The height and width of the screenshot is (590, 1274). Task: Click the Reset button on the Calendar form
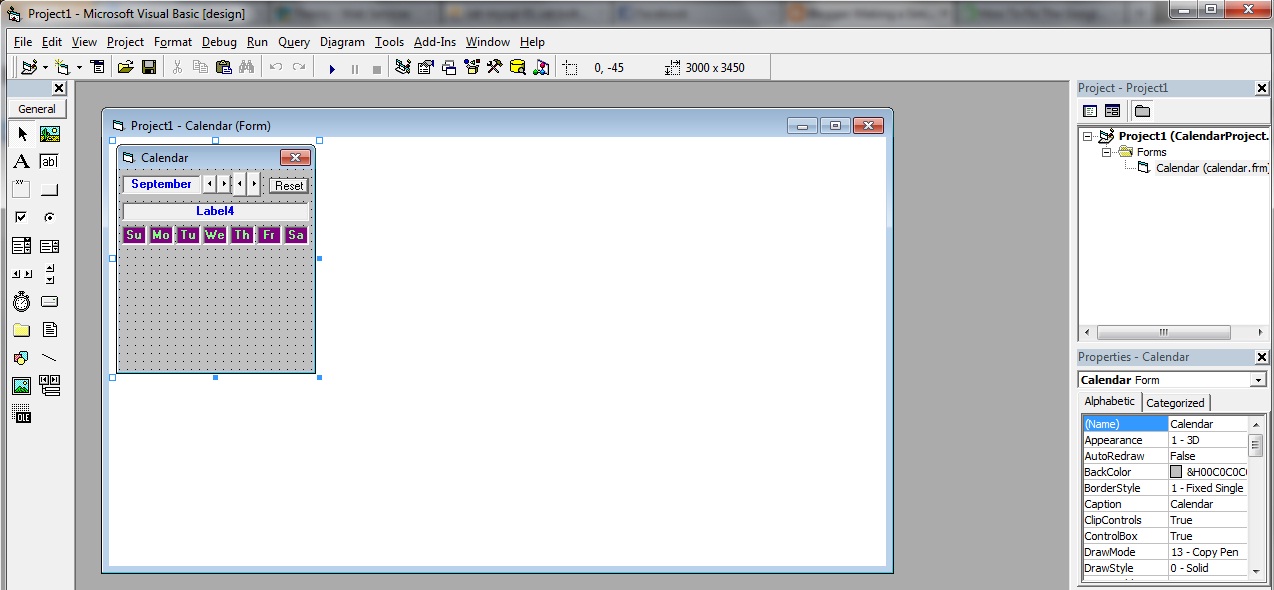288,185
